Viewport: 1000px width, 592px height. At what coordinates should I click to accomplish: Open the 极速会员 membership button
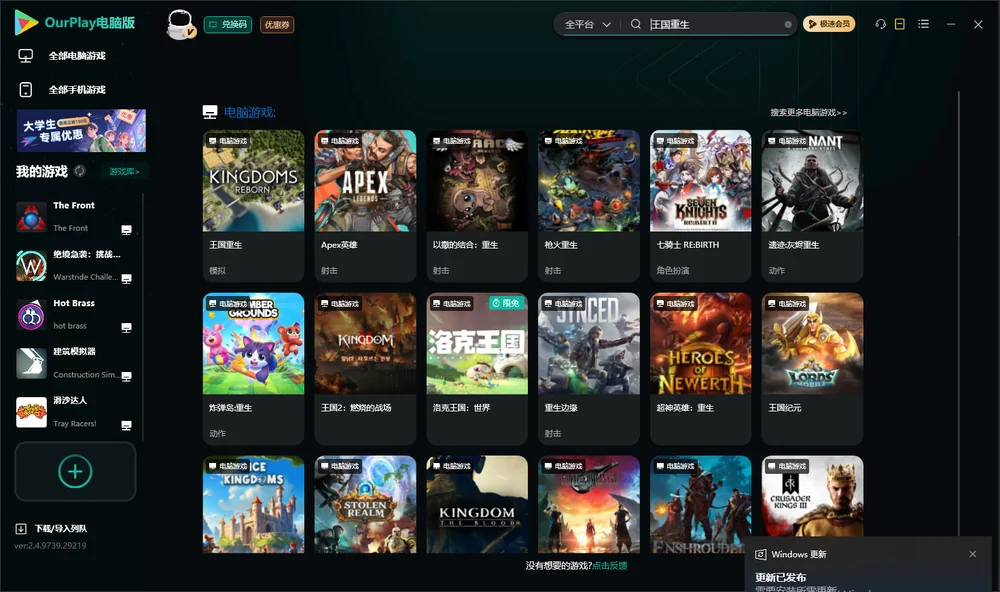[x=828, y=24]
